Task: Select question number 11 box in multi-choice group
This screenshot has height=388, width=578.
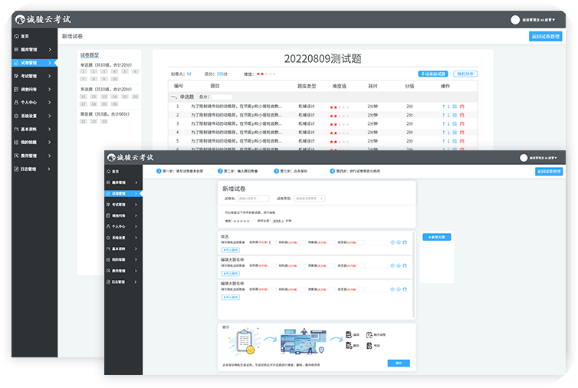Action: click(84, 97)
